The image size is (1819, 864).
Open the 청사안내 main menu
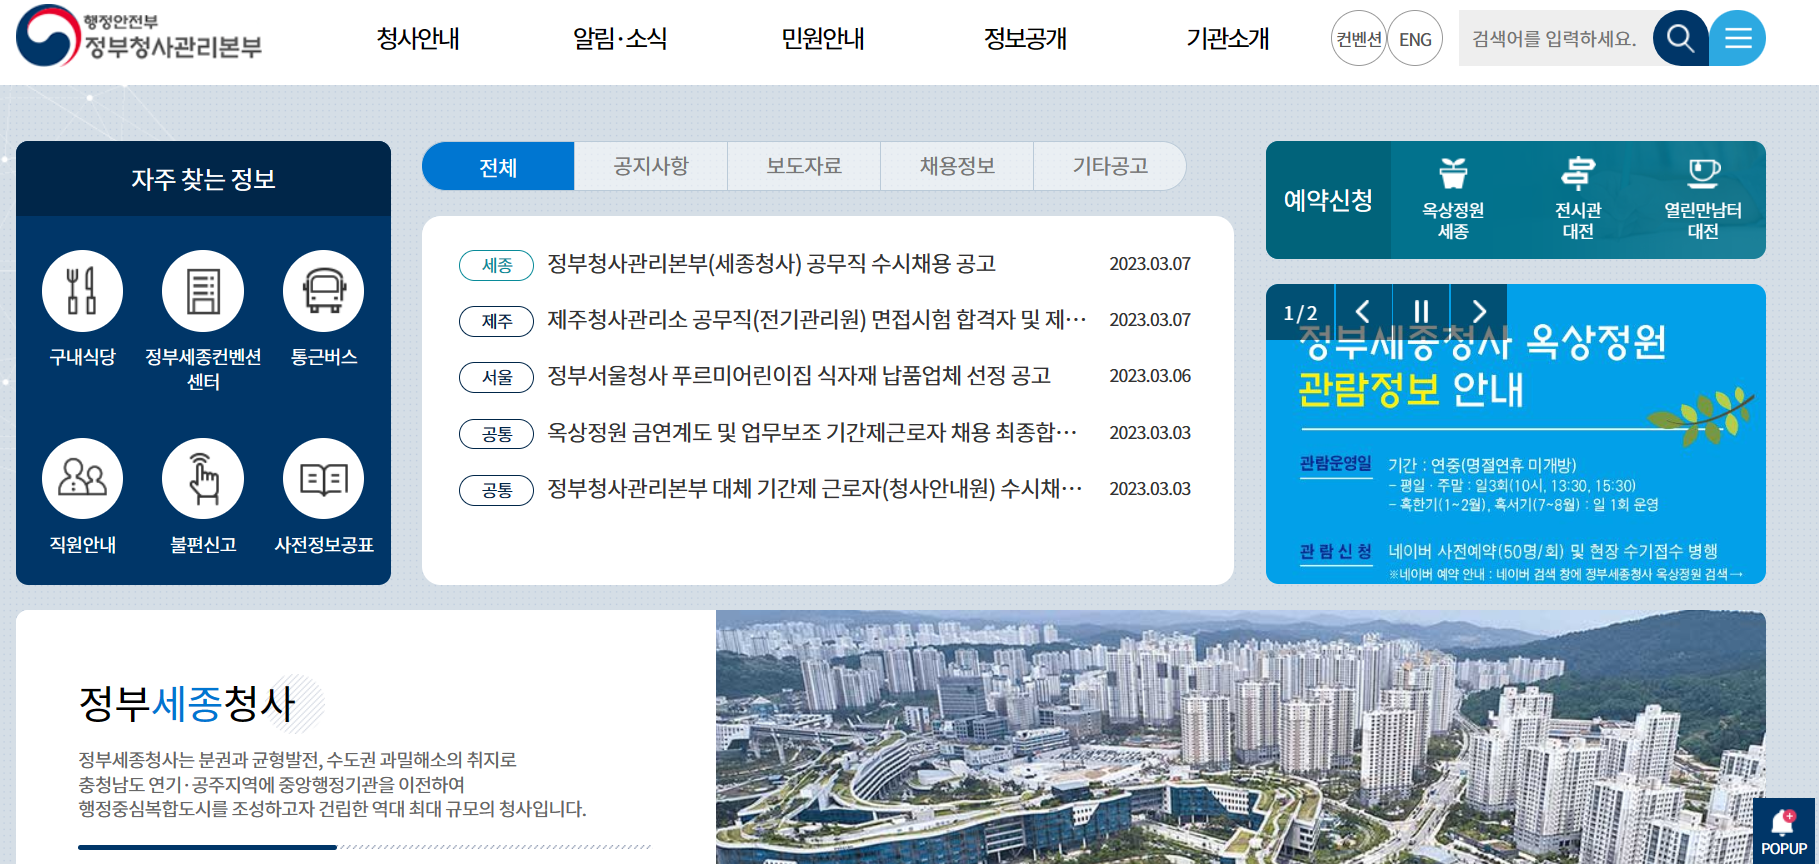point(418,39)
